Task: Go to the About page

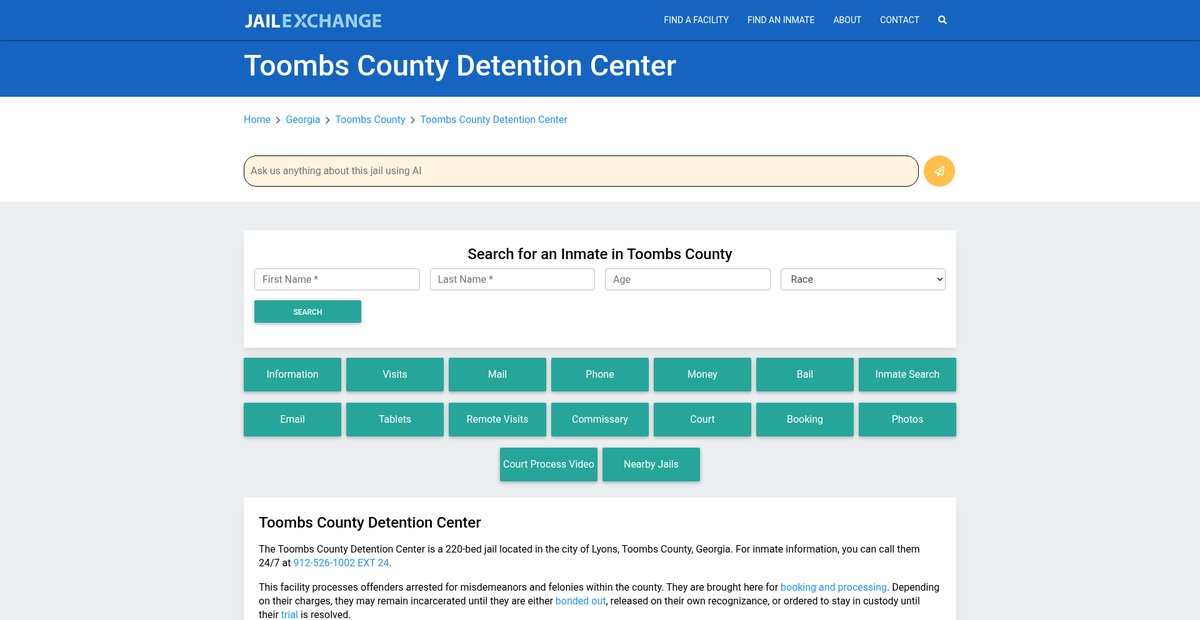Action: pos(847,20)
